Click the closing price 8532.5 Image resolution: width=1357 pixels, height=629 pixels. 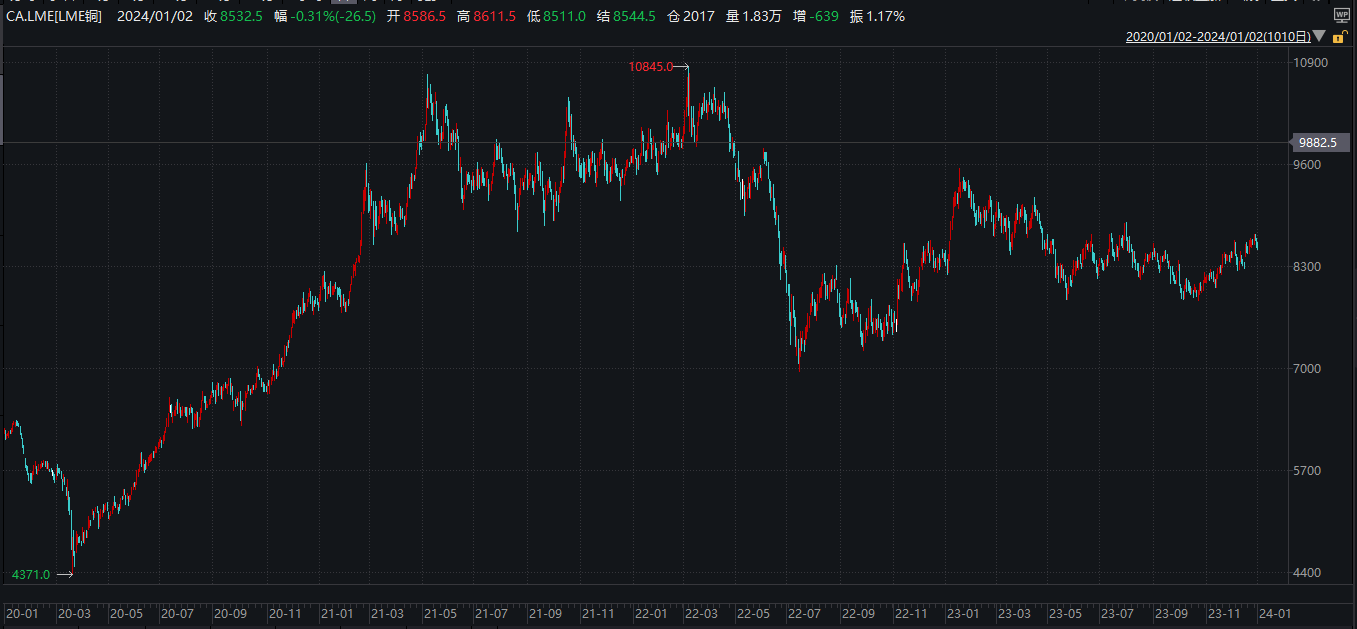pos(241,16)
